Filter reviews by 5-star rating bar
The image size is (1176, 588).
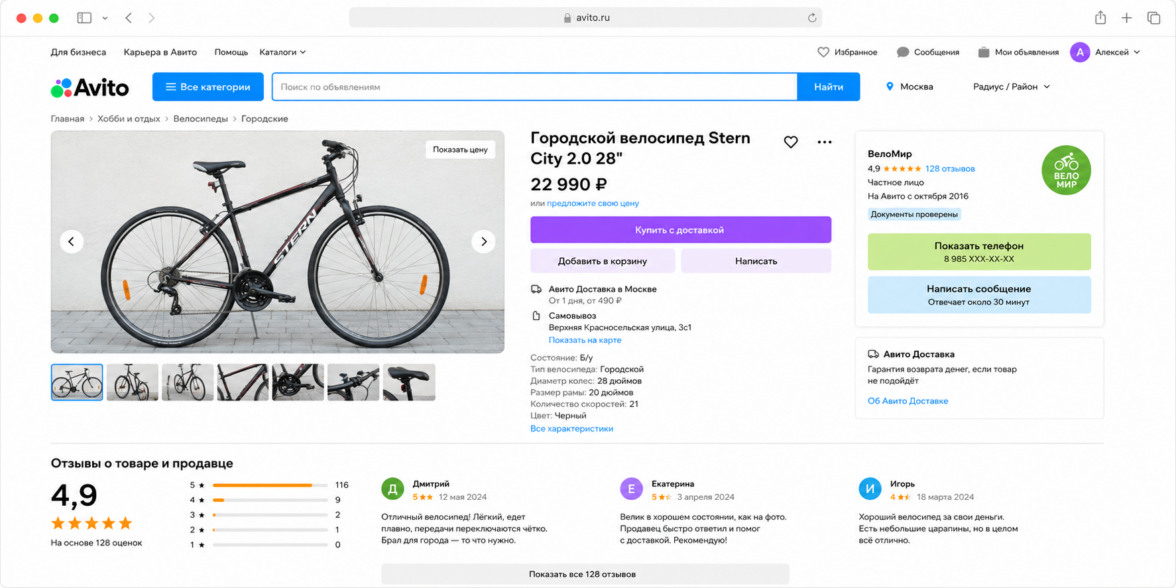pyautogui.click(x=270, y=484)
